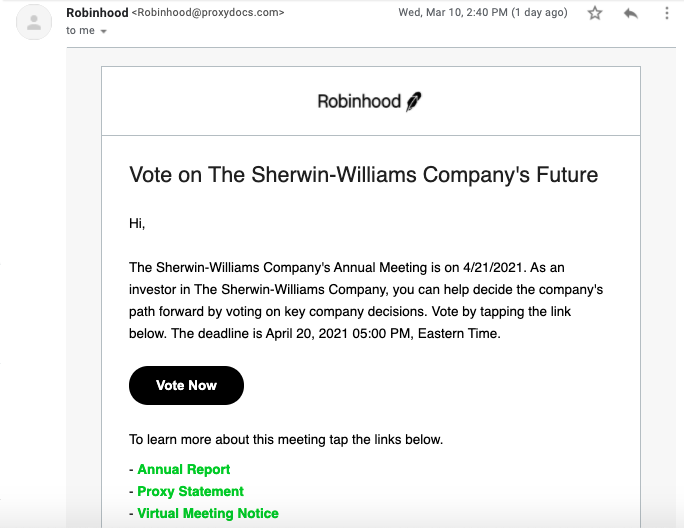Open the three-dot more options menu
684x528 pixels.
(667, 13)
